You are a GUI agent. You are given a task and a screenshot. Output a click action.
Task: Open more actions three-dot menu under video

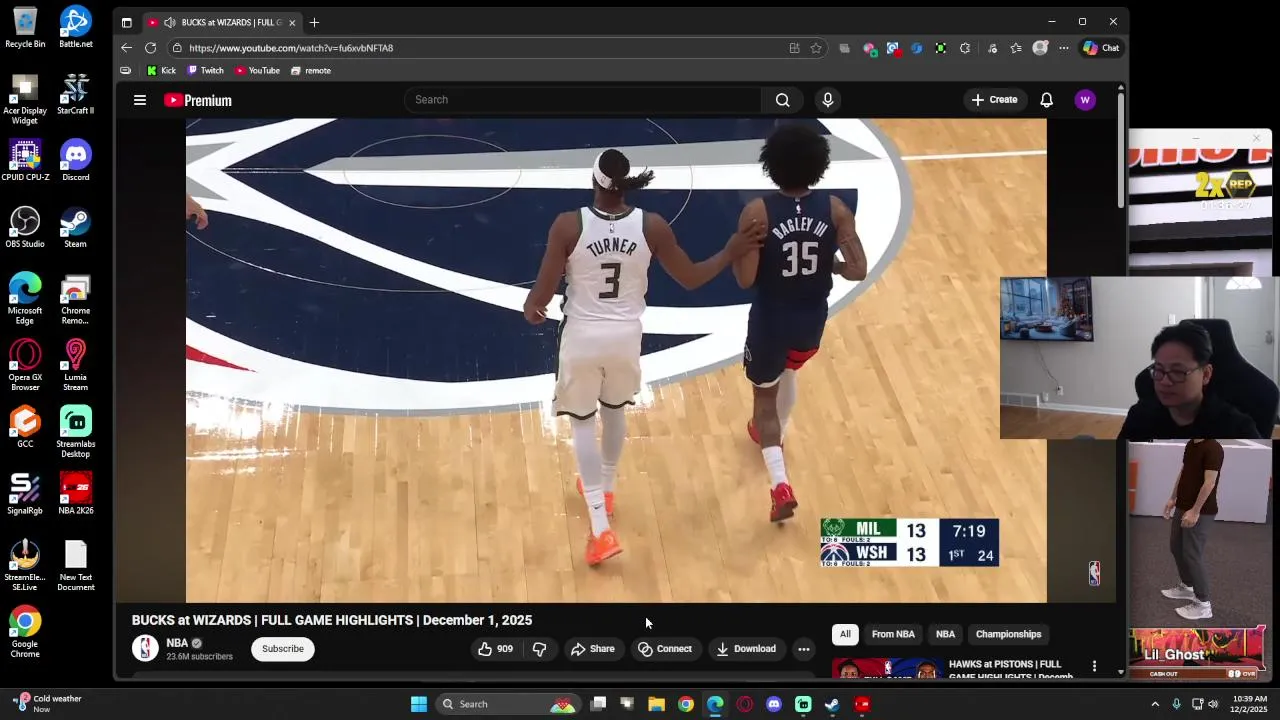coord(803,649)
